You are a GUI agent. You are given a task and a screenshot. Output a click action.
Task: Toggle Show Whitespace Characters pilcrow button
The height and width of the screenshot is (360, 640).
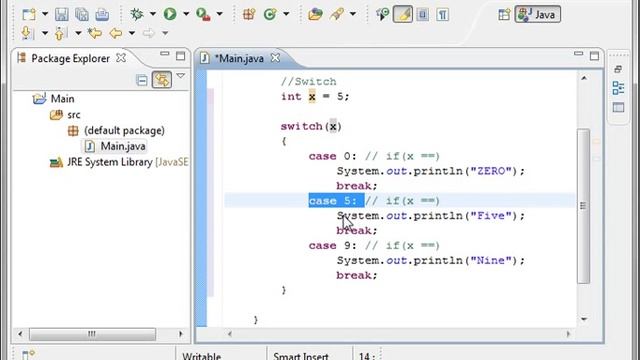[x=442, y=15]
